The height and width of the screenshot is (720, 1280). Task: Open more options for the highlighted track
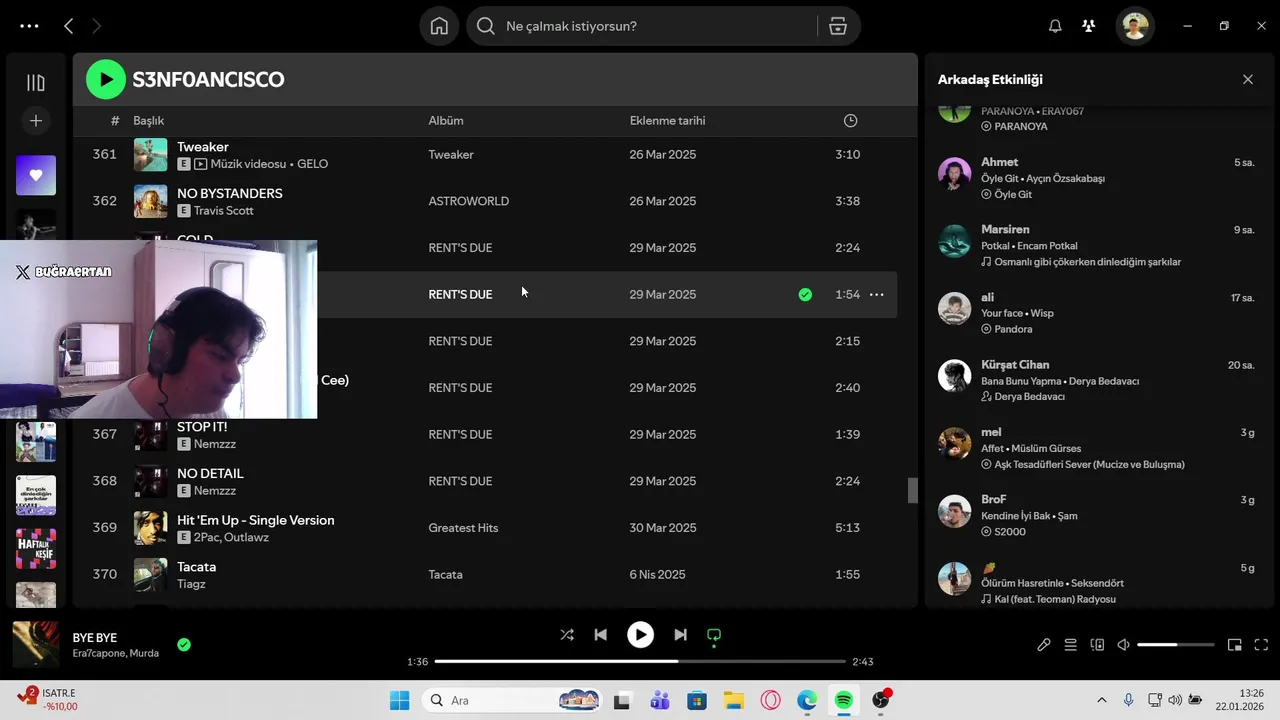[877, 295]
